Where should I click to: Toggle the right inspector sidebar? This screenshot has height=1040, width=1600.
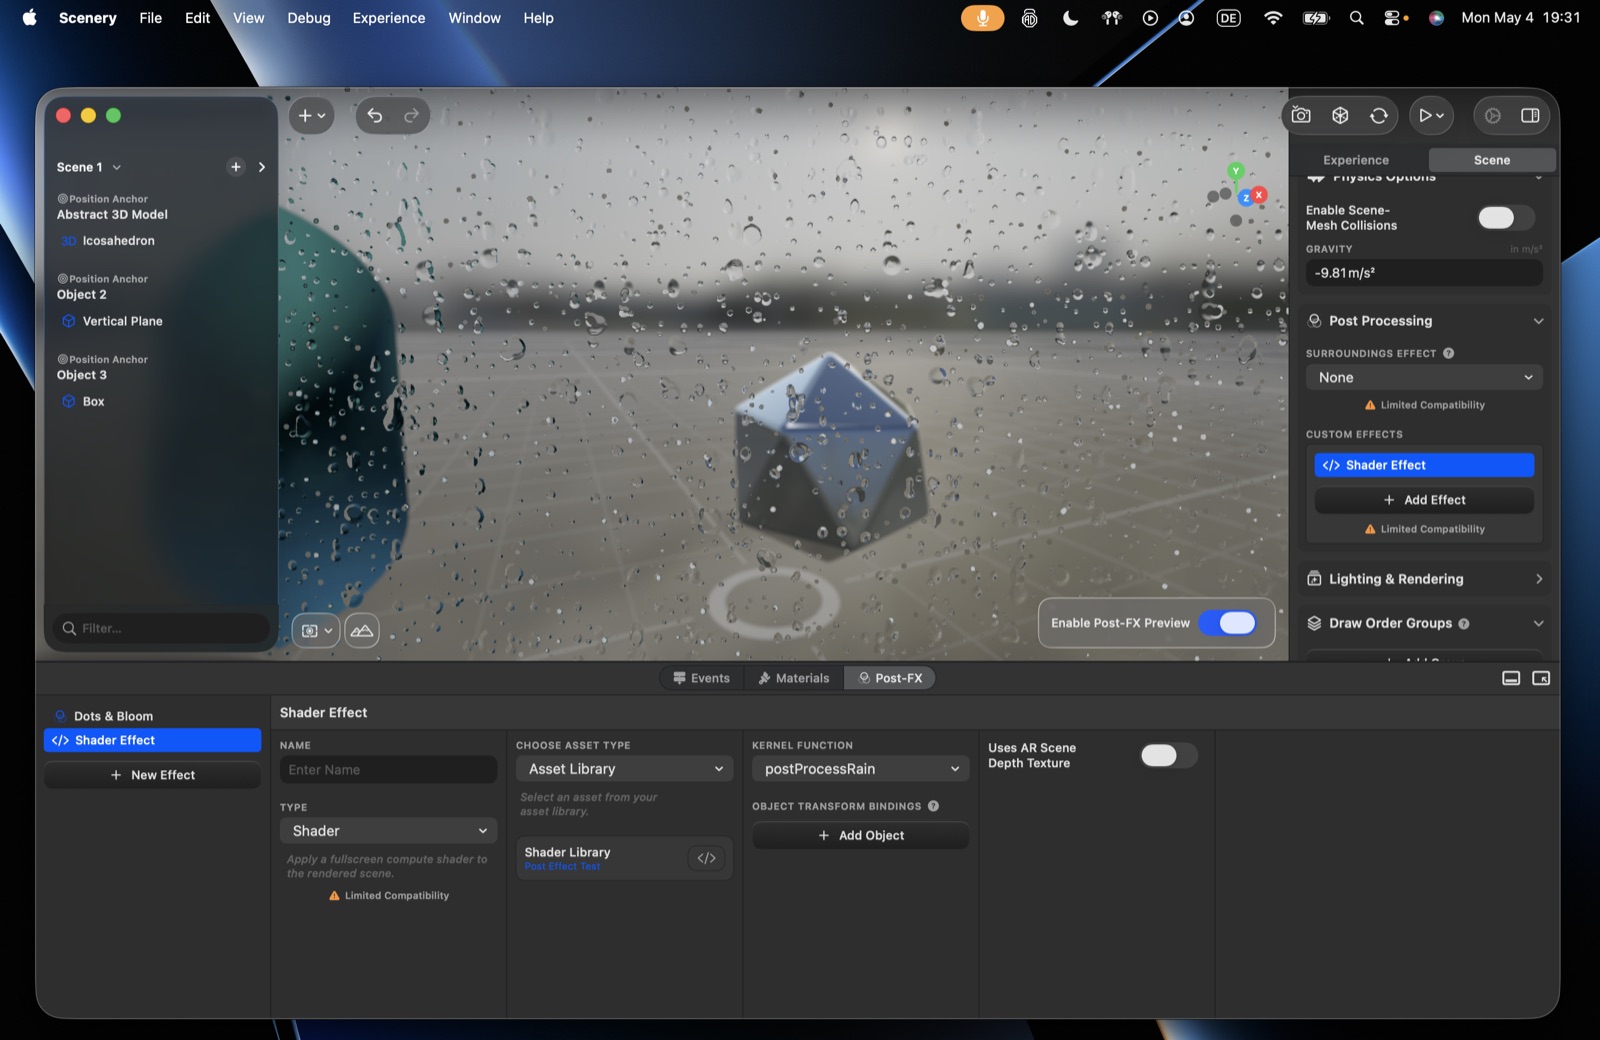point(1530,116)
